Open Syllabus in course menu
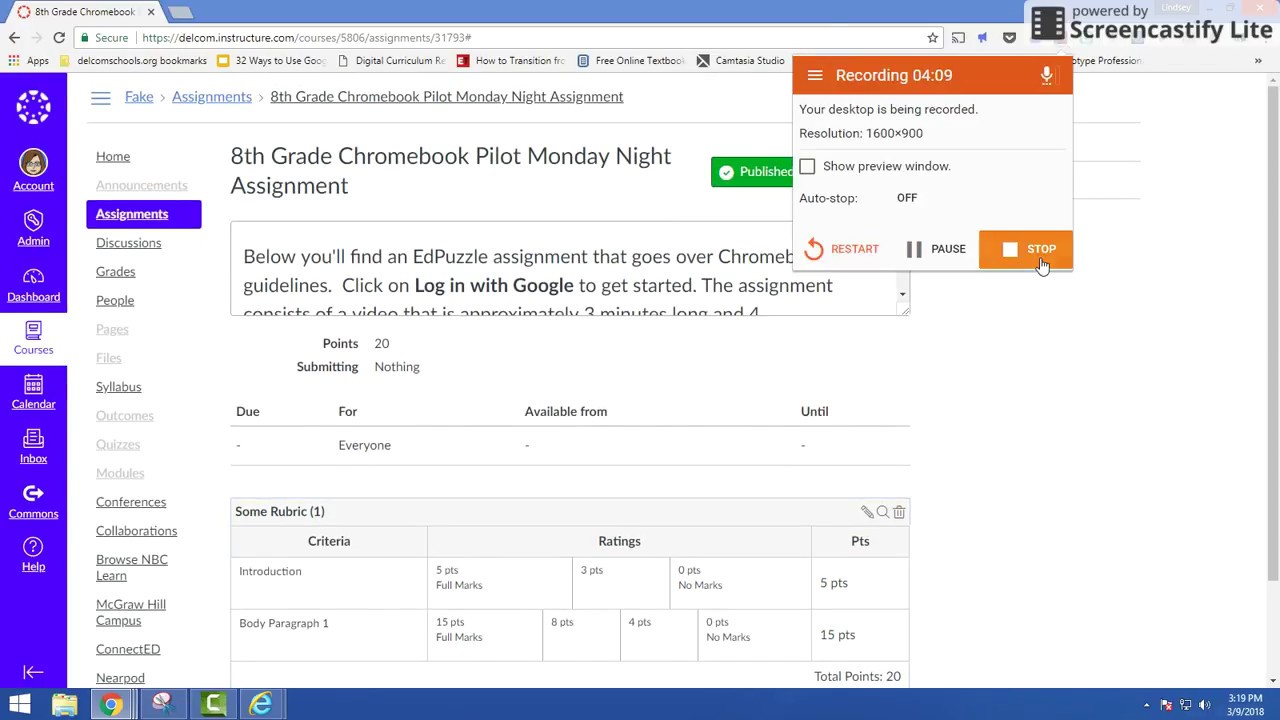The width and height of the screenshot is (1280, 720). tap(118, 387)
